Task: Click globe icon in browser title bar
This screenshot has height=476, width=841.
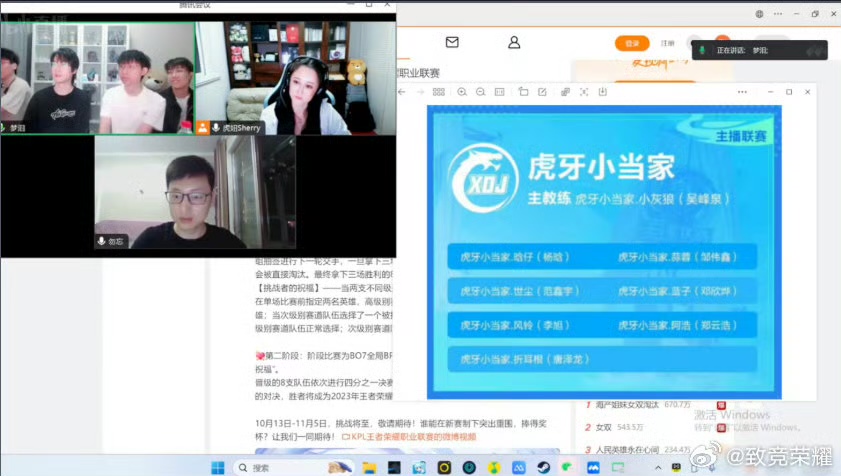Action: click(x=759, y=14)
